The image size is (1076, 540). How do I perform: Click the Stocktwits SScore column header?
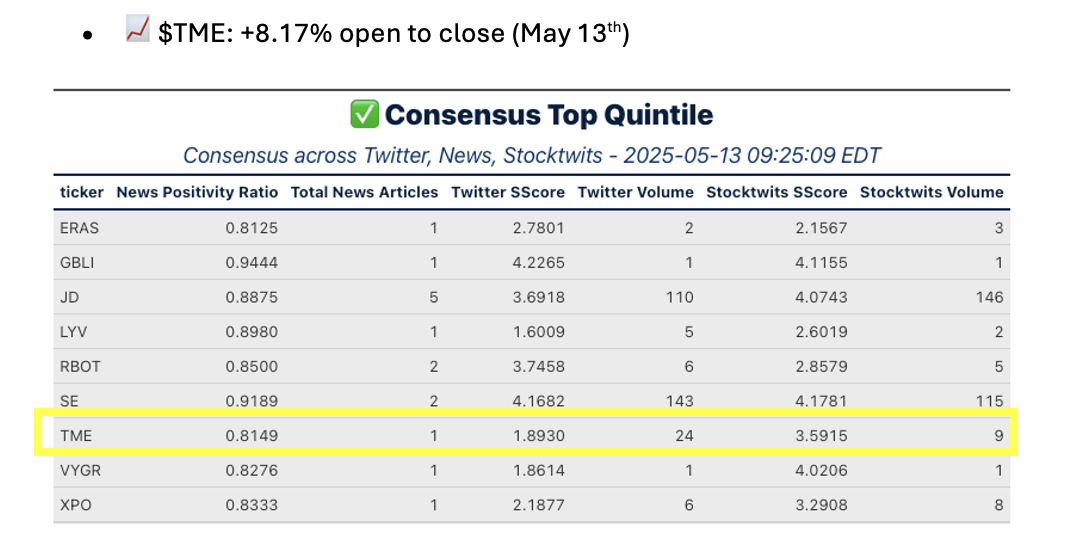coord(776,192)
